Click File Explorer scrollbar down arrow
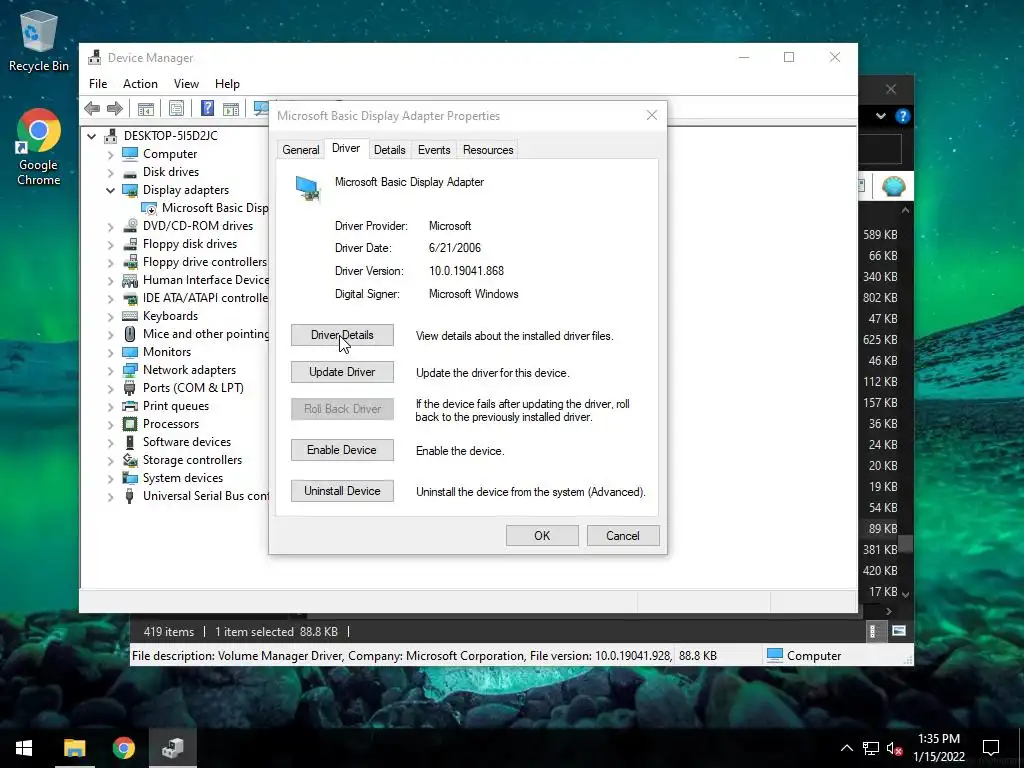1024x768 pixels. tap(905, 594)
